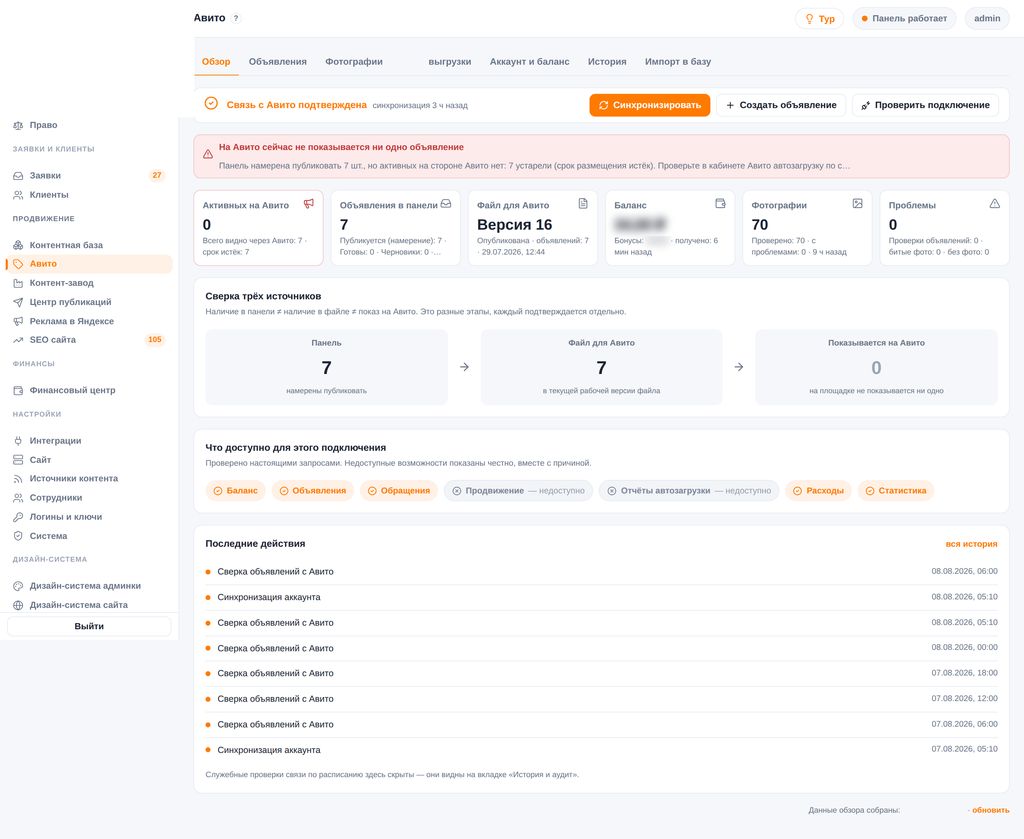Click the alert triangle in the red warning banner

click(208, 154)
